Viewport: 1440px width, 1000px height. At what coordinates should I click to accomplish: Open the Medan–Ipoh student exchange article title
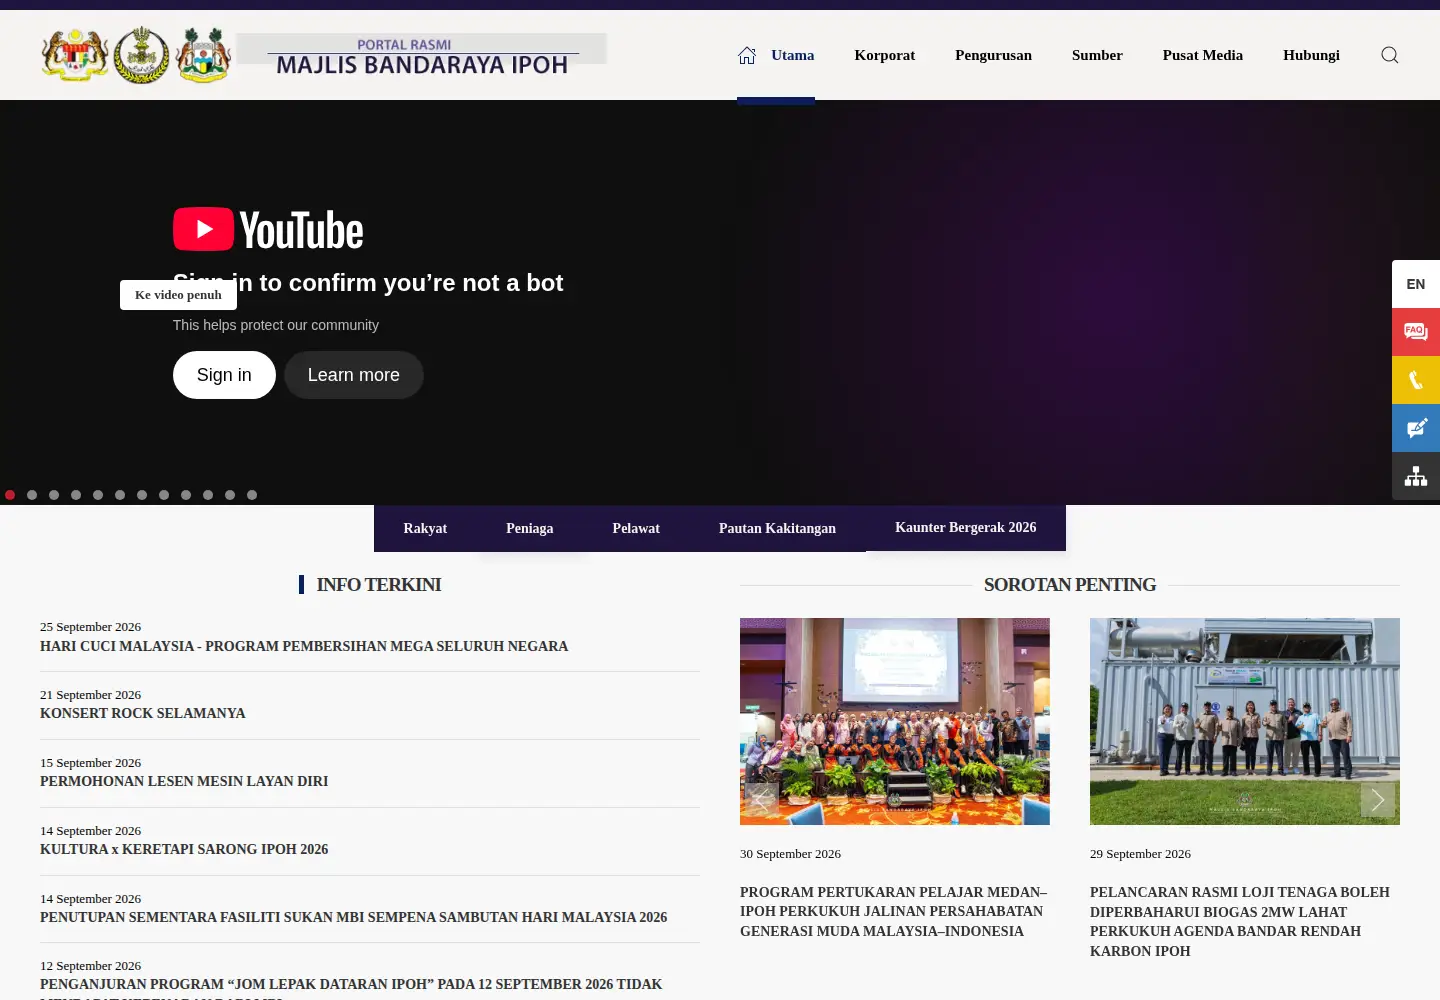click(x=894, y=911)
